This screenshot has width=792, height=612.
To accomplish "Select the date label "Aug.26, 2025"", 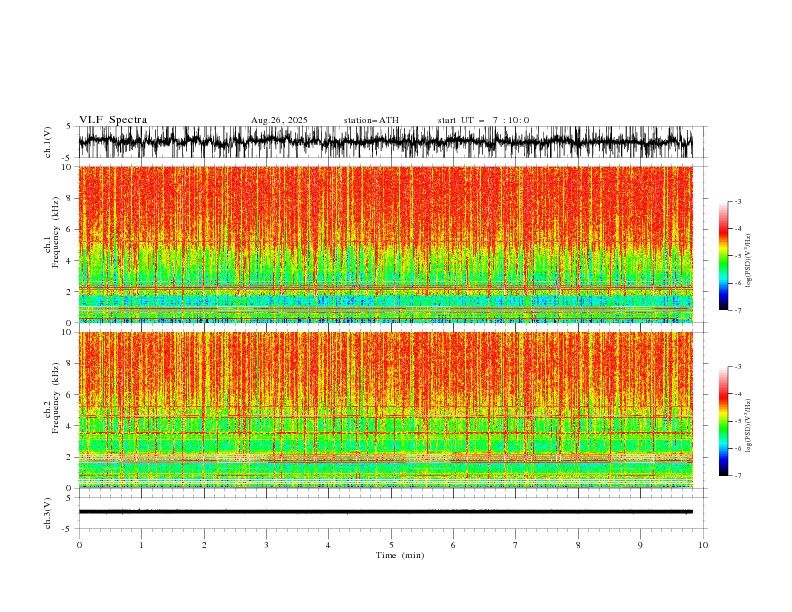I will 279,120.
